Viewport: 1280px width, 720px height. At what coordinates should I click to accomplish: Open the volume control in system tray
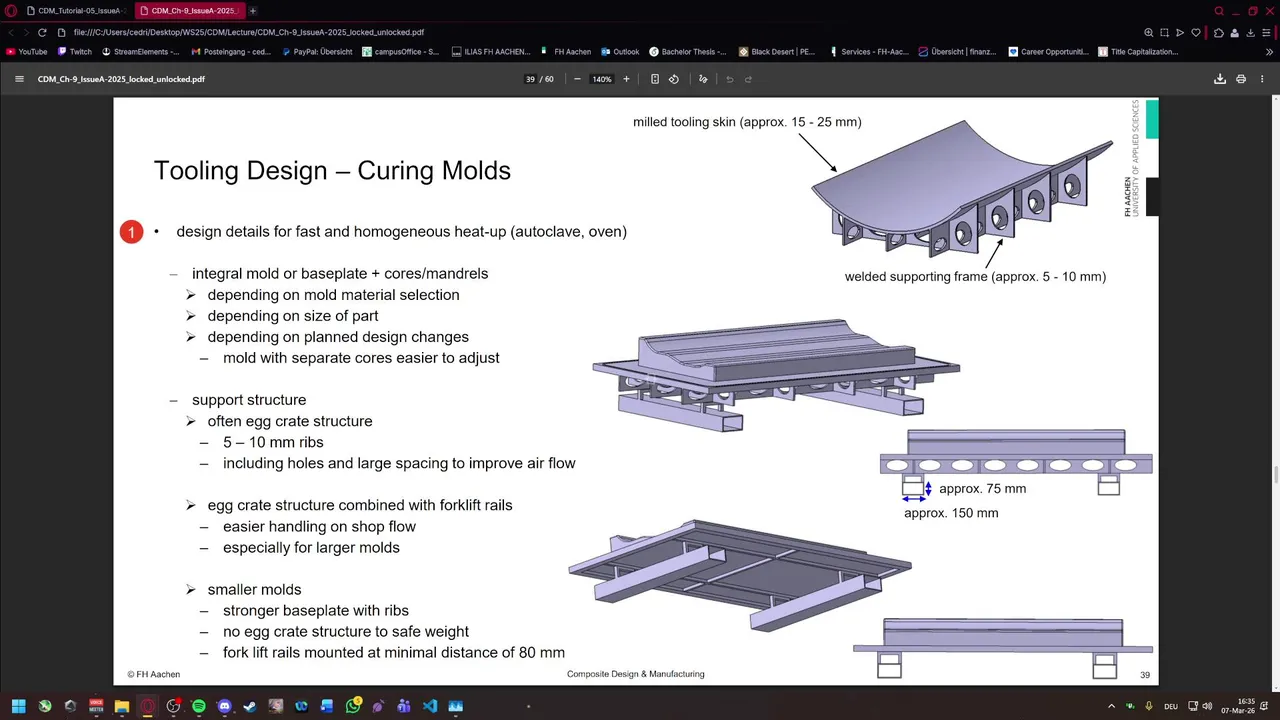click(1208, 706)
